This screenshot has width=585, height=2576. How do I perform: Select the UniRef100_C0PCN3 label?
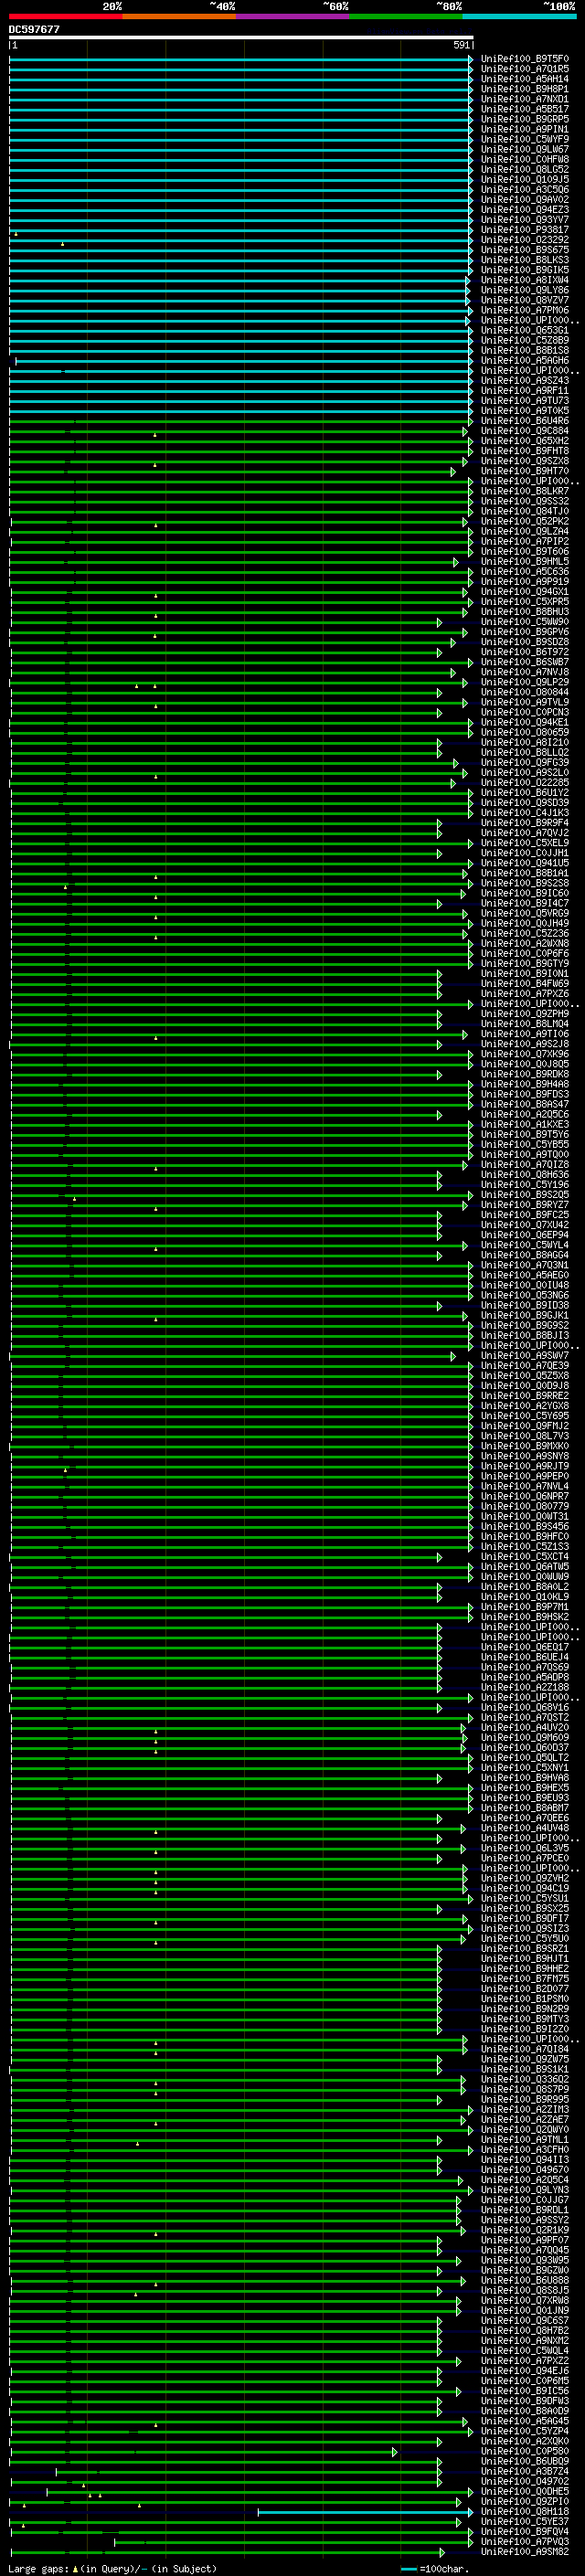525,713
